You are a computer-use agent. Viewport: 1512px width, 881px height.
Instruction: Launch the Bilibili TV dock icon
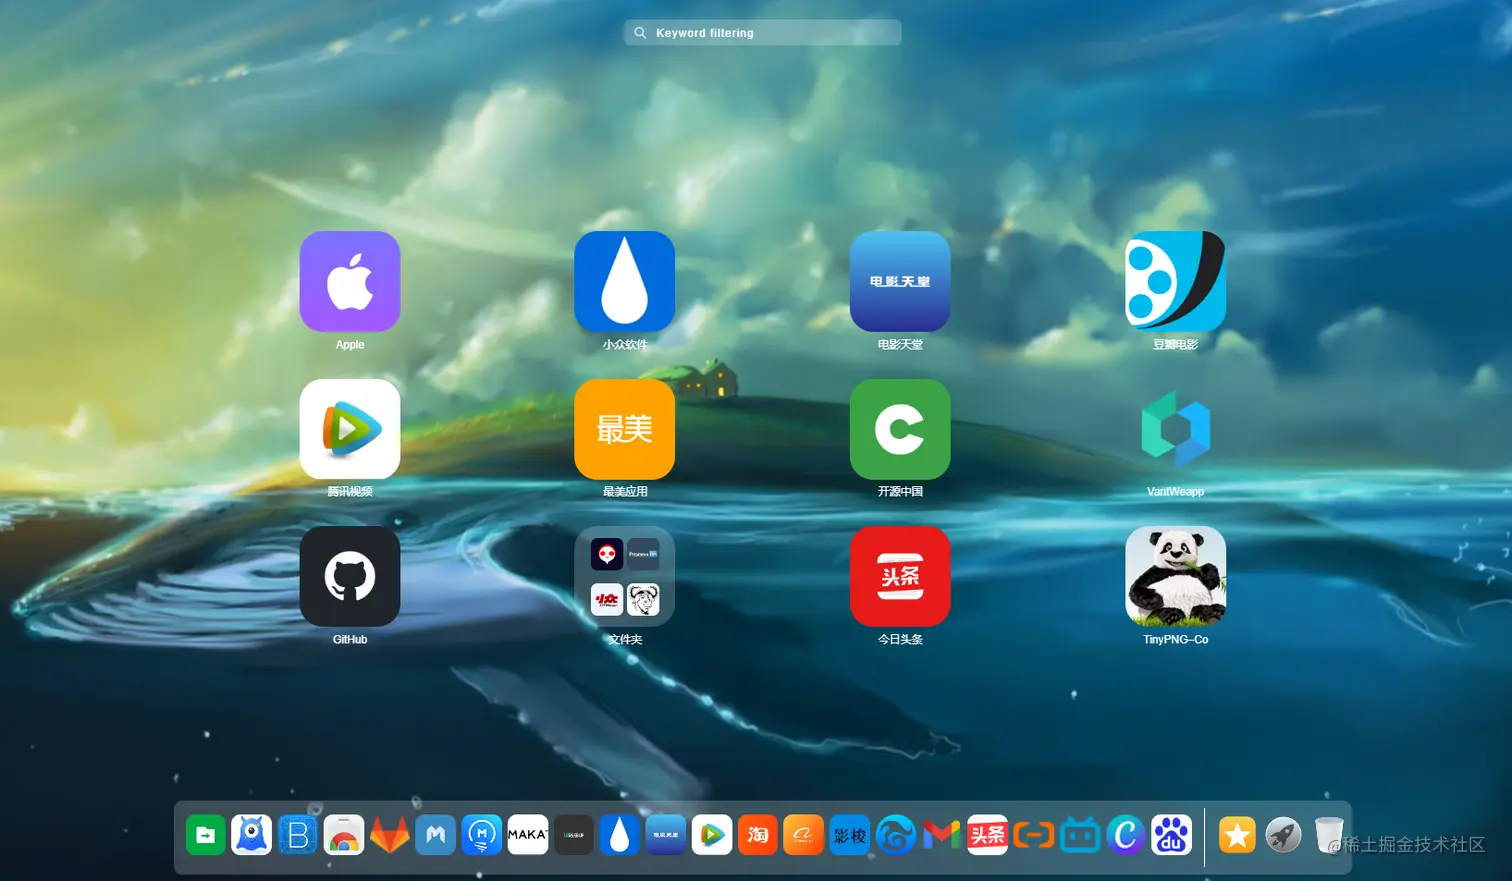point(1080,835)
